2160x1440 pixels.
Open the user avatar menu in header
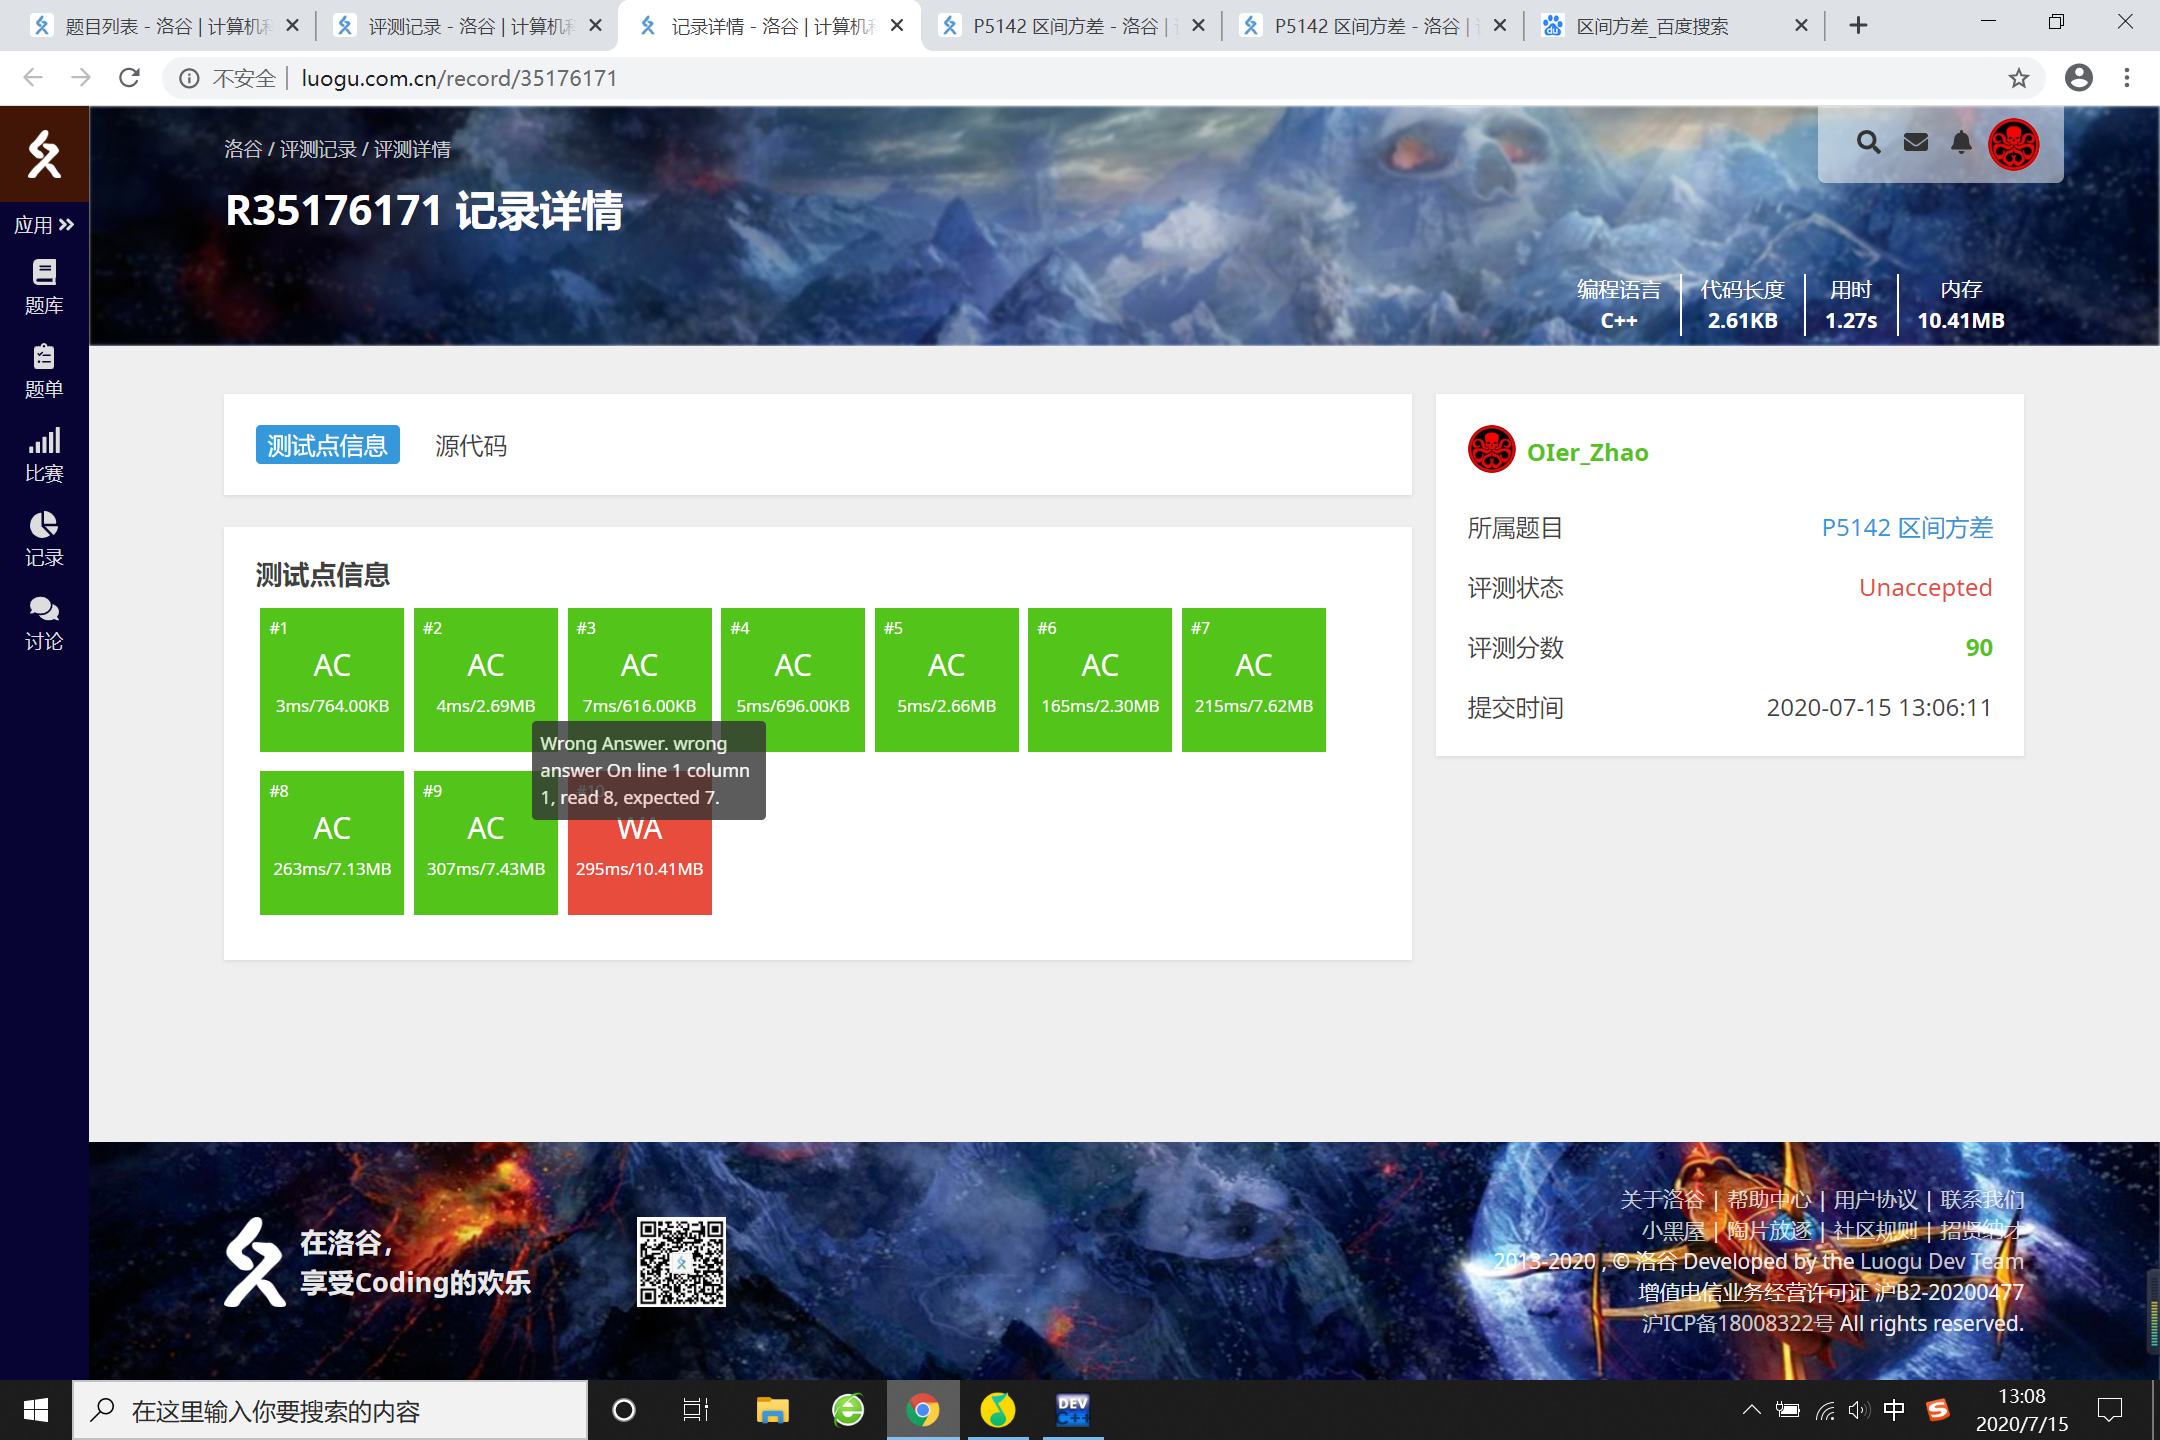coord(2013,144)
